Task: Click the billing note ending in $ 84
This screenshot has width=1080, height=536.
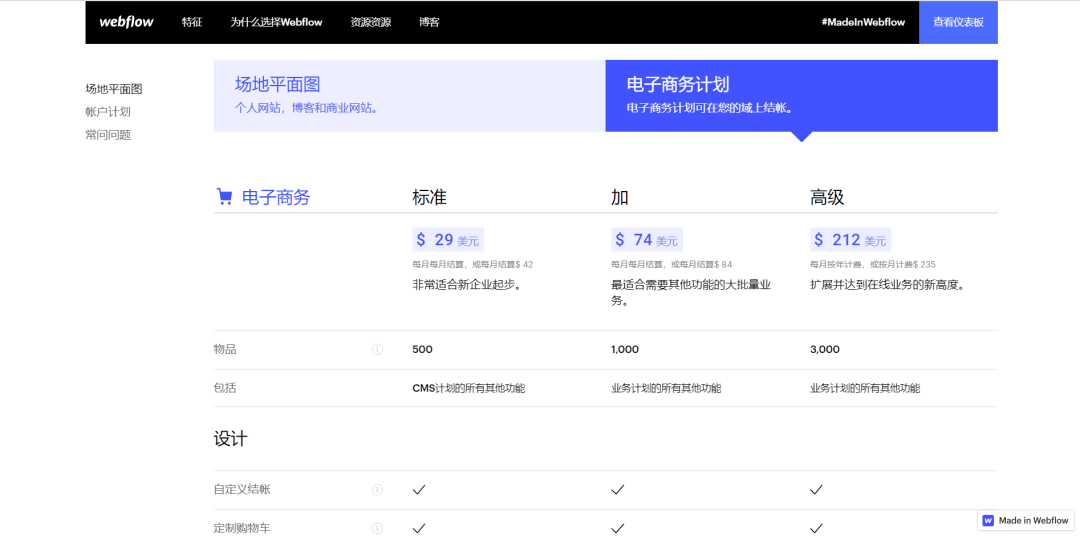Action: (x=672, y=265)
